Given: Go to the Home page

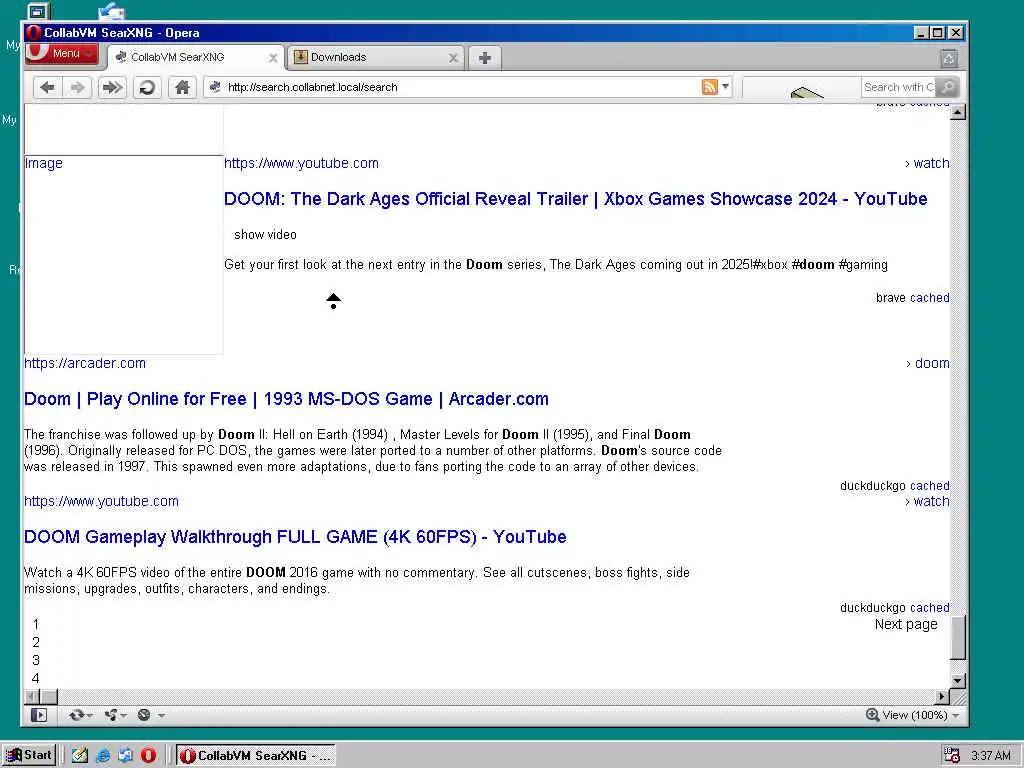Looking at the screenshot, I should [x=182, y=87].
